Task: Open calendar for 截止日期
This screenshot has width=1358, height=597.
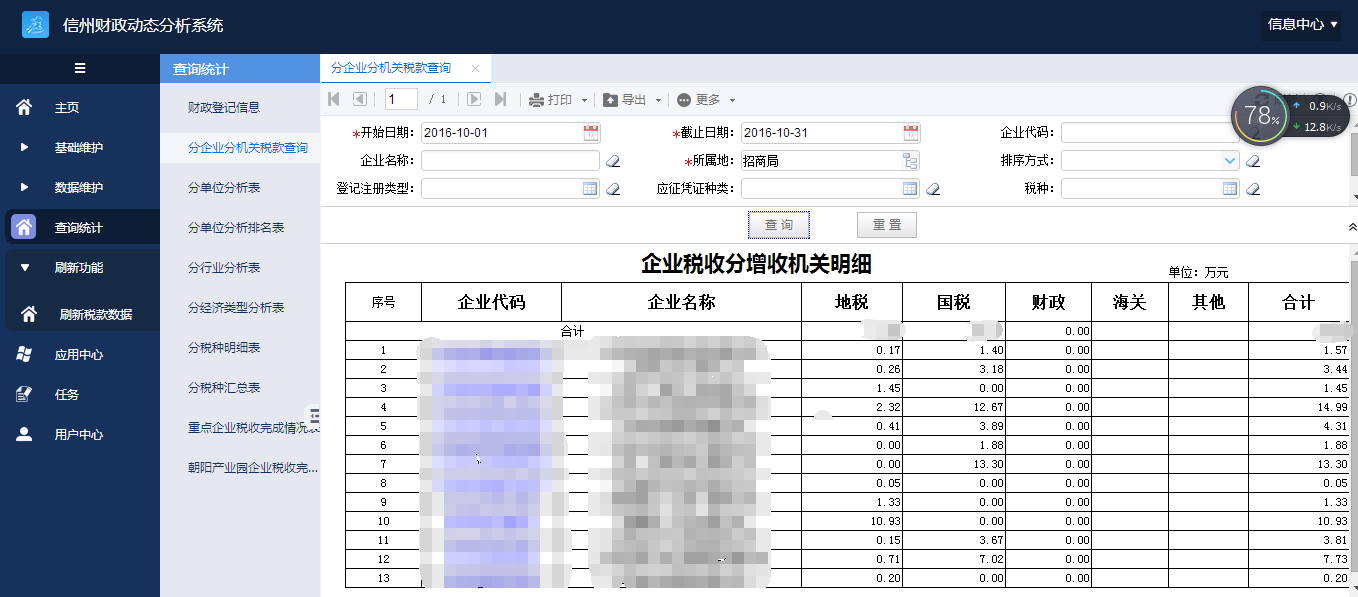Action: coord(911,132)
